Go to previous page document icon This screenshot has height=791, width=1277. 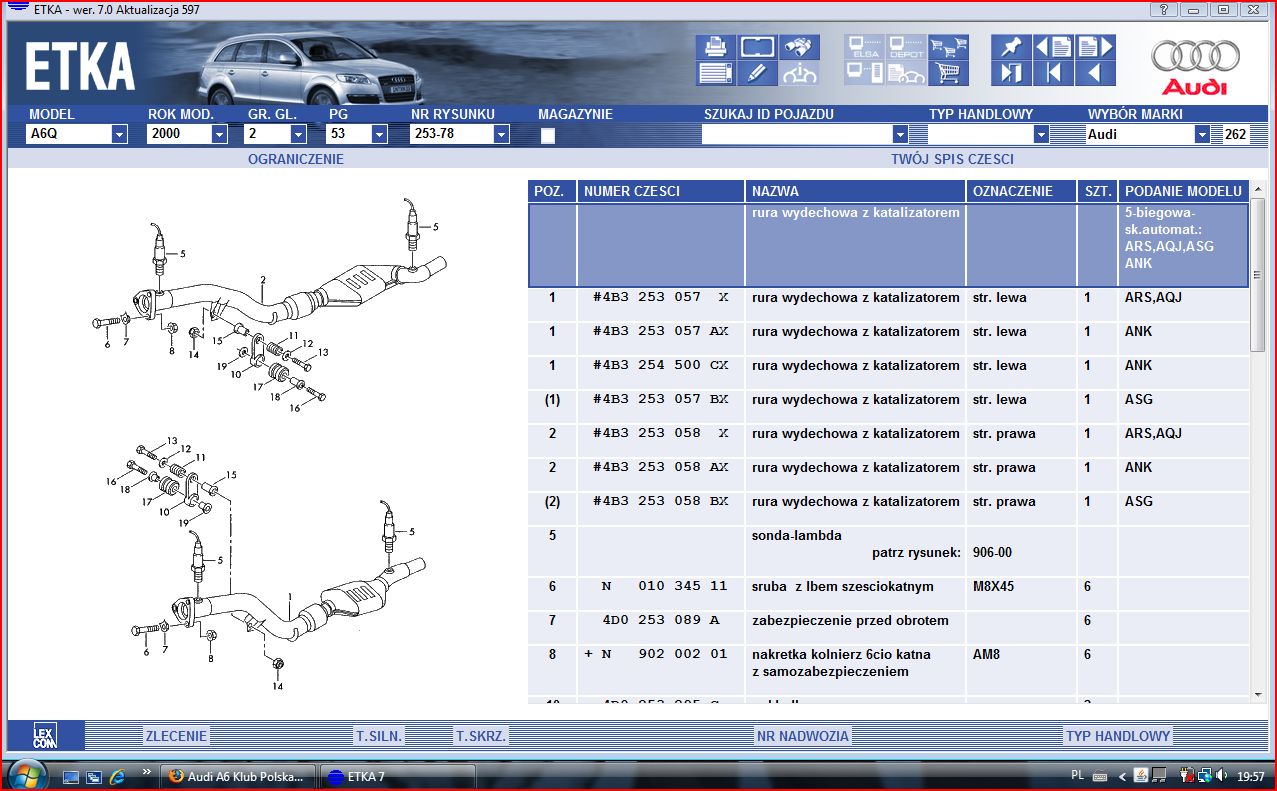(x=1053, y=47)
